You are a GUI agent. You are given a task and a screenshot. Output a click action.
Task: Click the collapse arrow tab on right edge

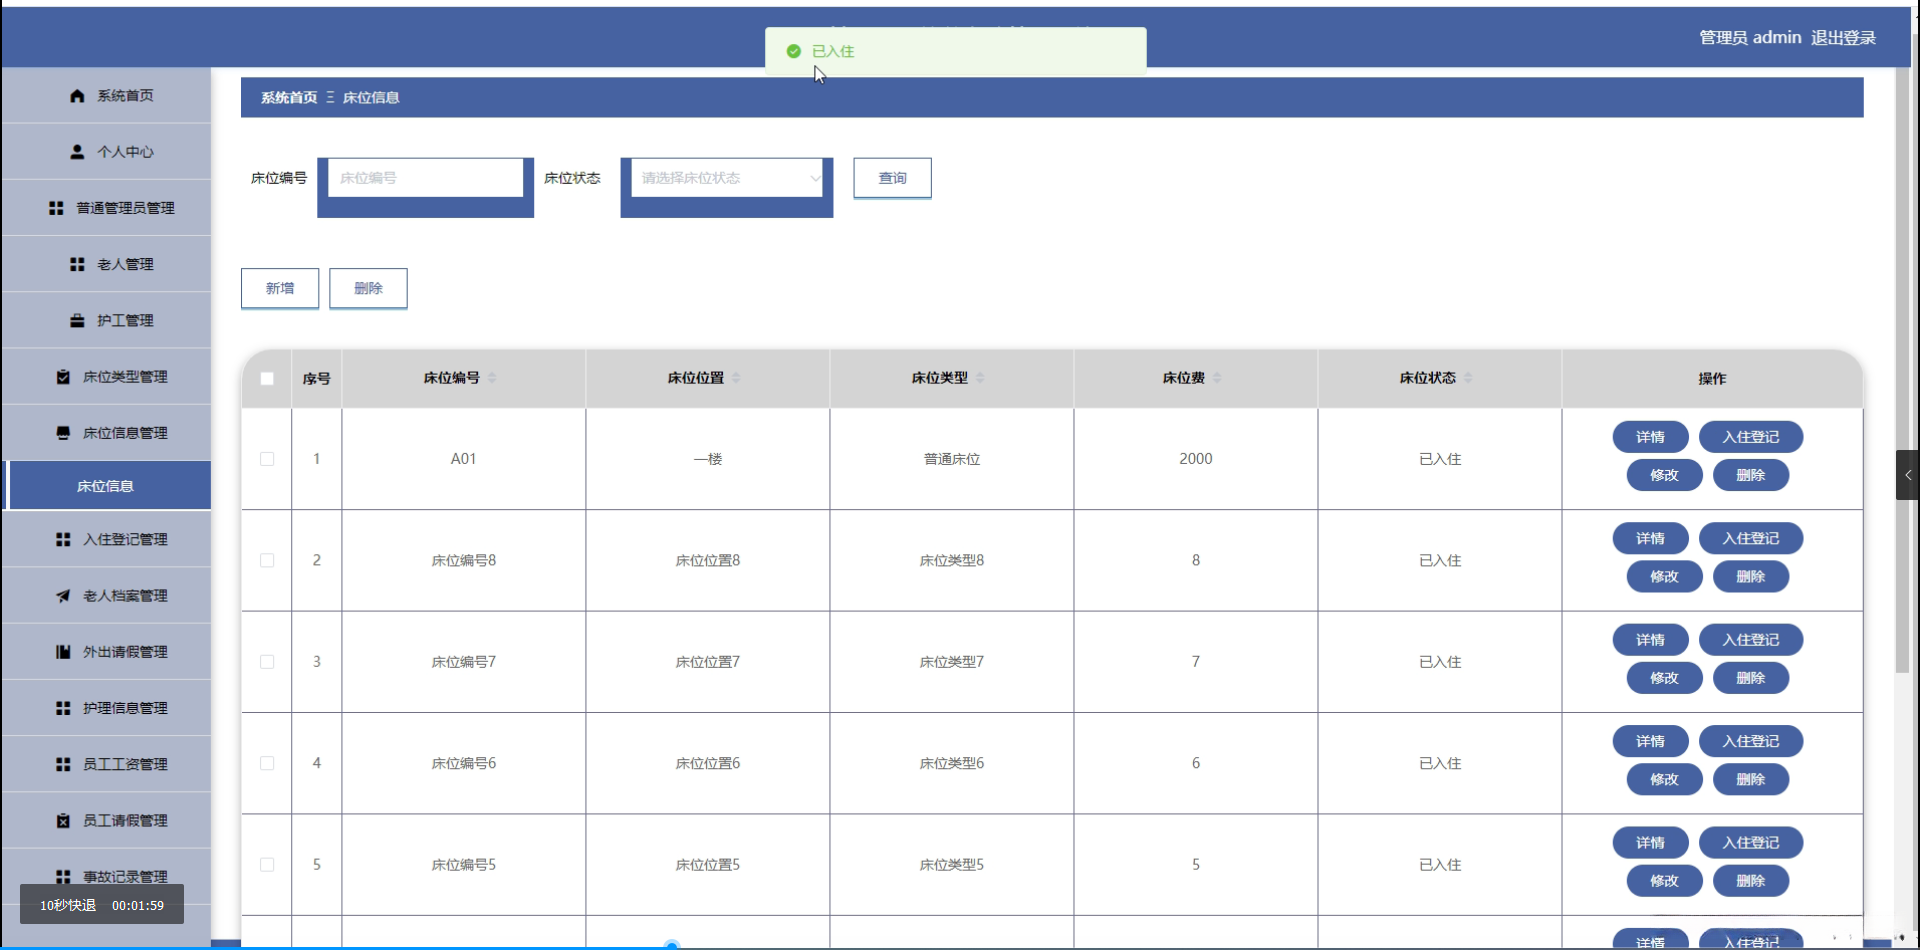[1907, 475]
